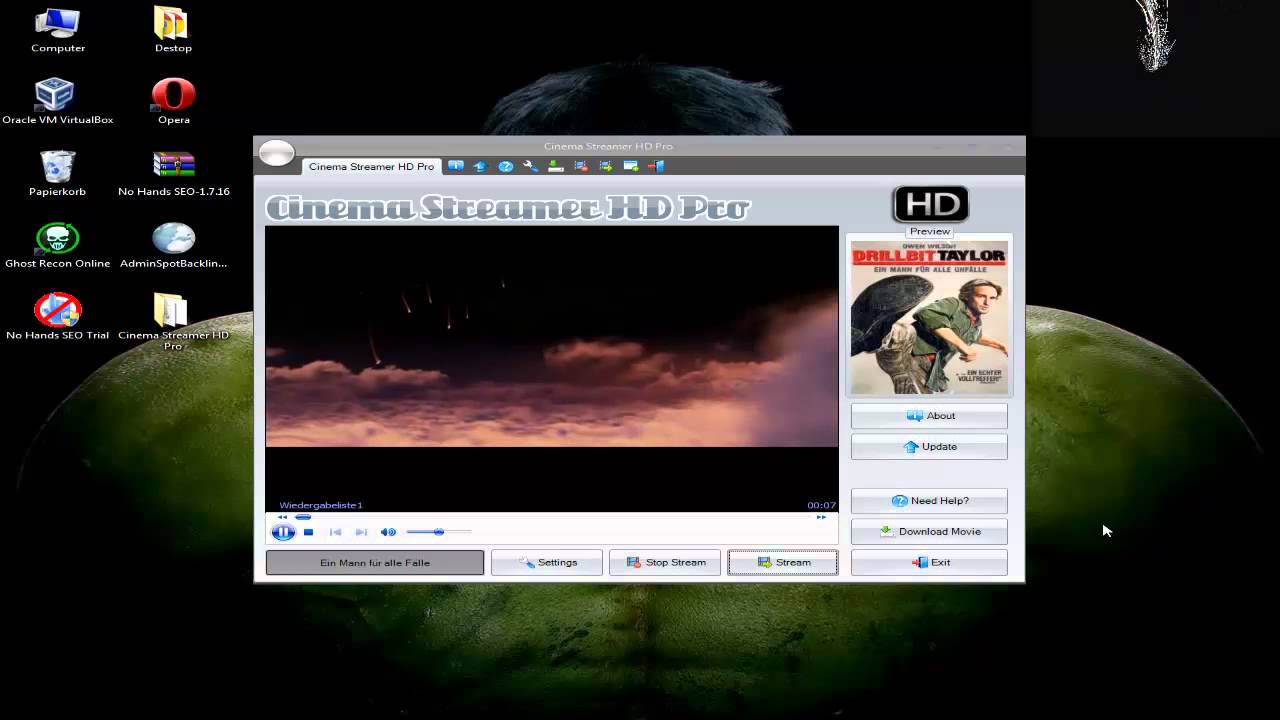Click the window-plus toolbar icon beside Exit icon
This screenshot has width=1280, height=720.
(x=631, y=166)
